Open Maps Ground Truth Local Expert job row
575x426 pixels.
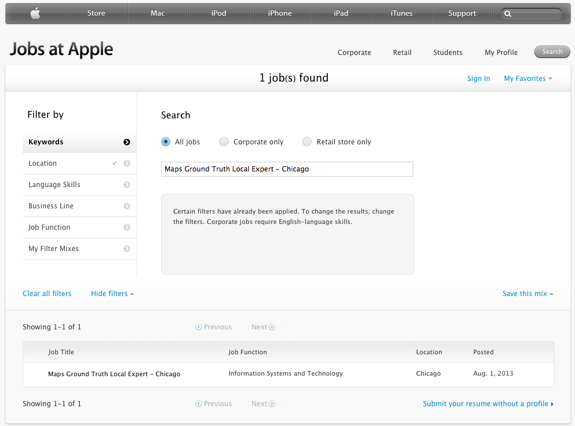[x=289, y=374]
